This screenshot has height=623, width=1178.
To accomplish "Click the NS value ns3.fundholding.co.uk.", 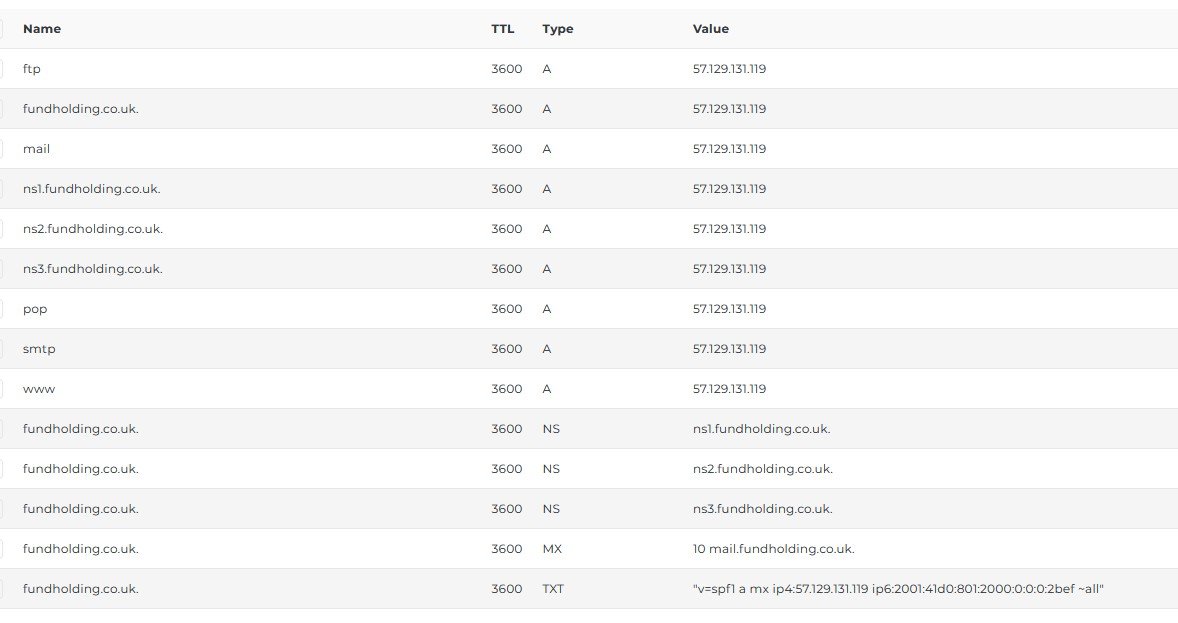I will pos(763,509).
